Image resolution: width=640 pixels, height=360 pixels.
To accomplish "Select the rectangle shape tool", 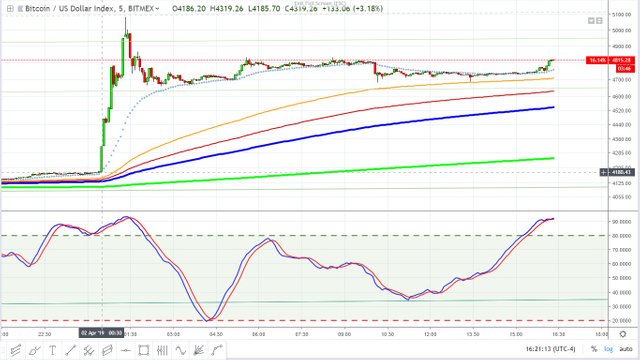I will coord(144,350).
